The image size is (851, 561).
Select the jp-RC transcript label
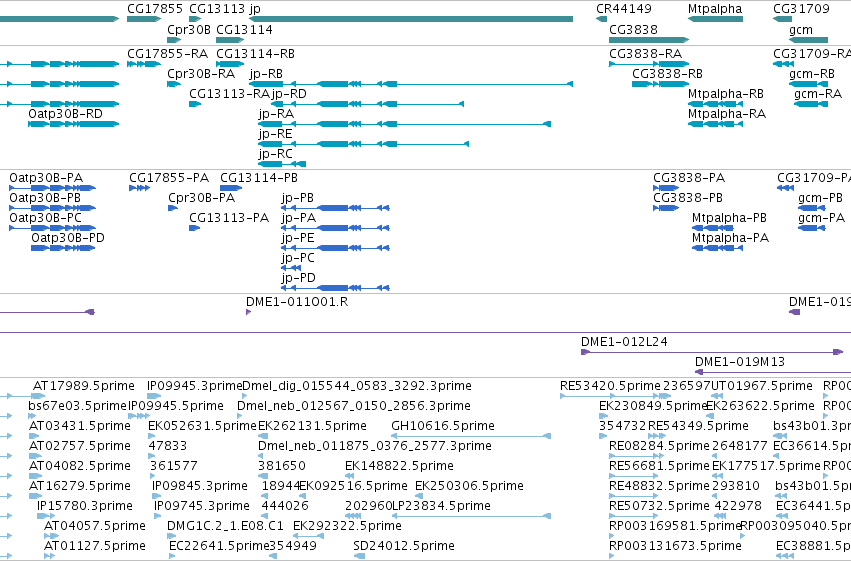[x=275, y=155]
